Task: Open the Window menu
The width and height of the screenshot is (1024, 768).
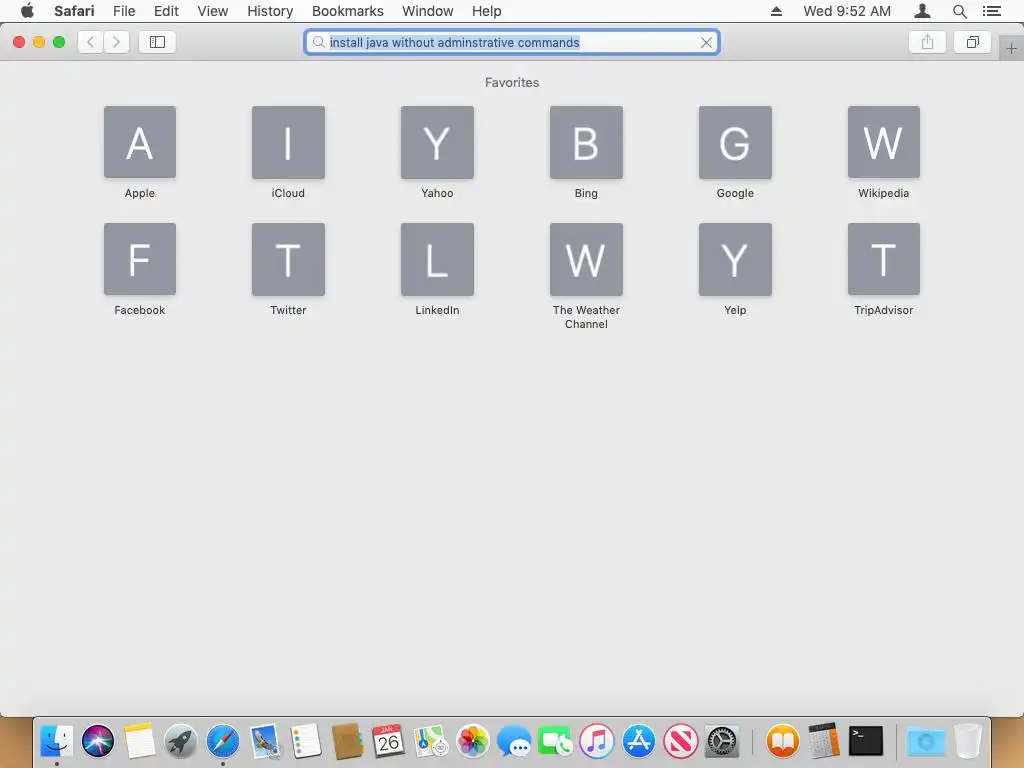Action: (x=428, y=11)
